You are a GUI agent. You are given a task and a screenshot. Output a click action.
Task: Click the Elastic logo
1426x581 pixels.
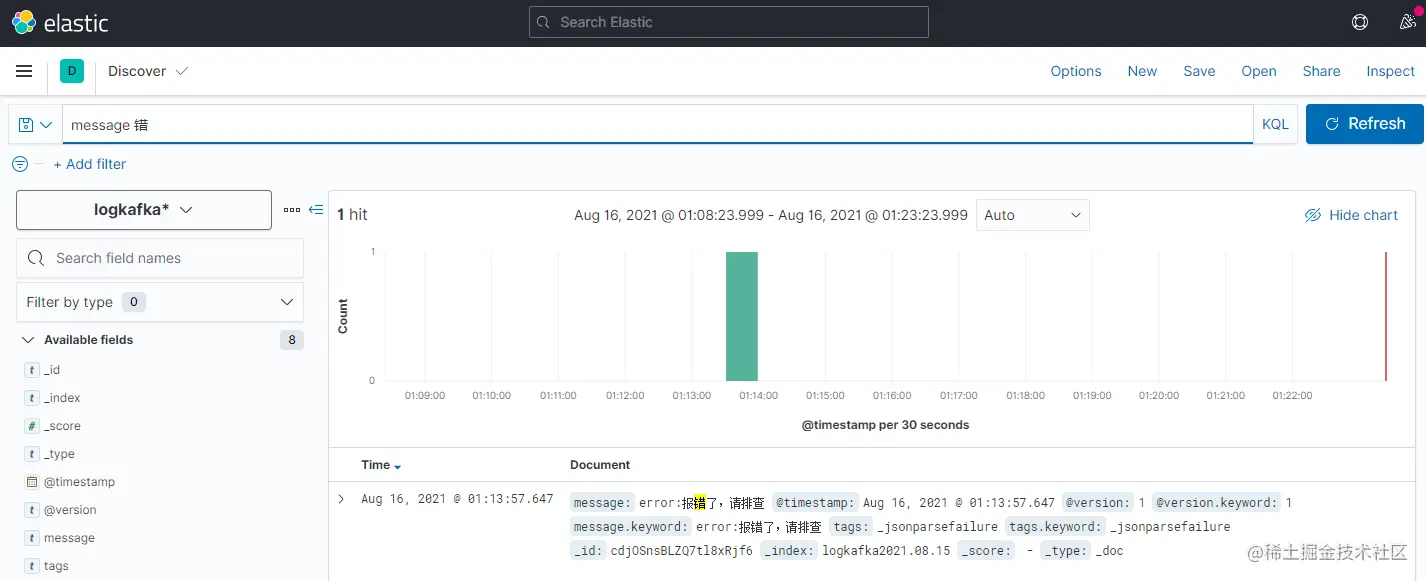pos(60,22)
